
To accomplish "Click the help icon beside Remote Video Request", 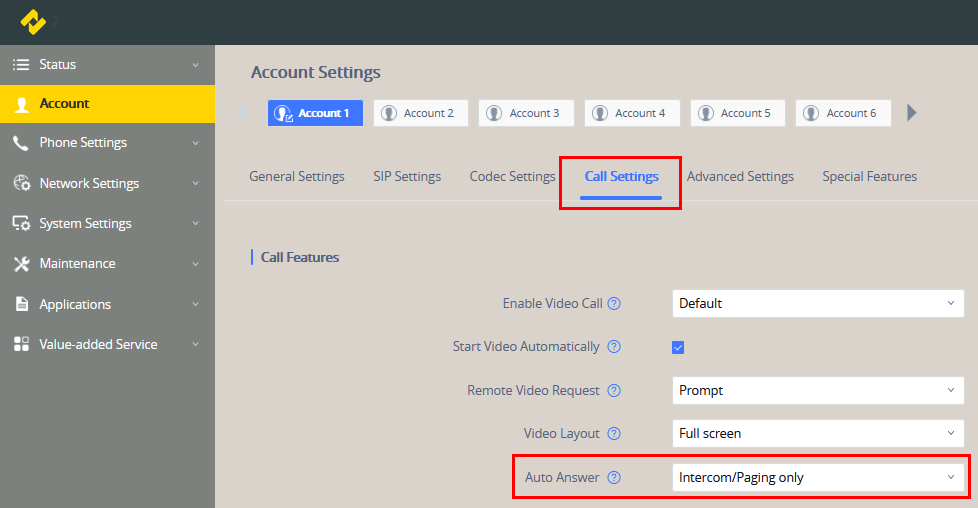I will click(x=615, y=391).
